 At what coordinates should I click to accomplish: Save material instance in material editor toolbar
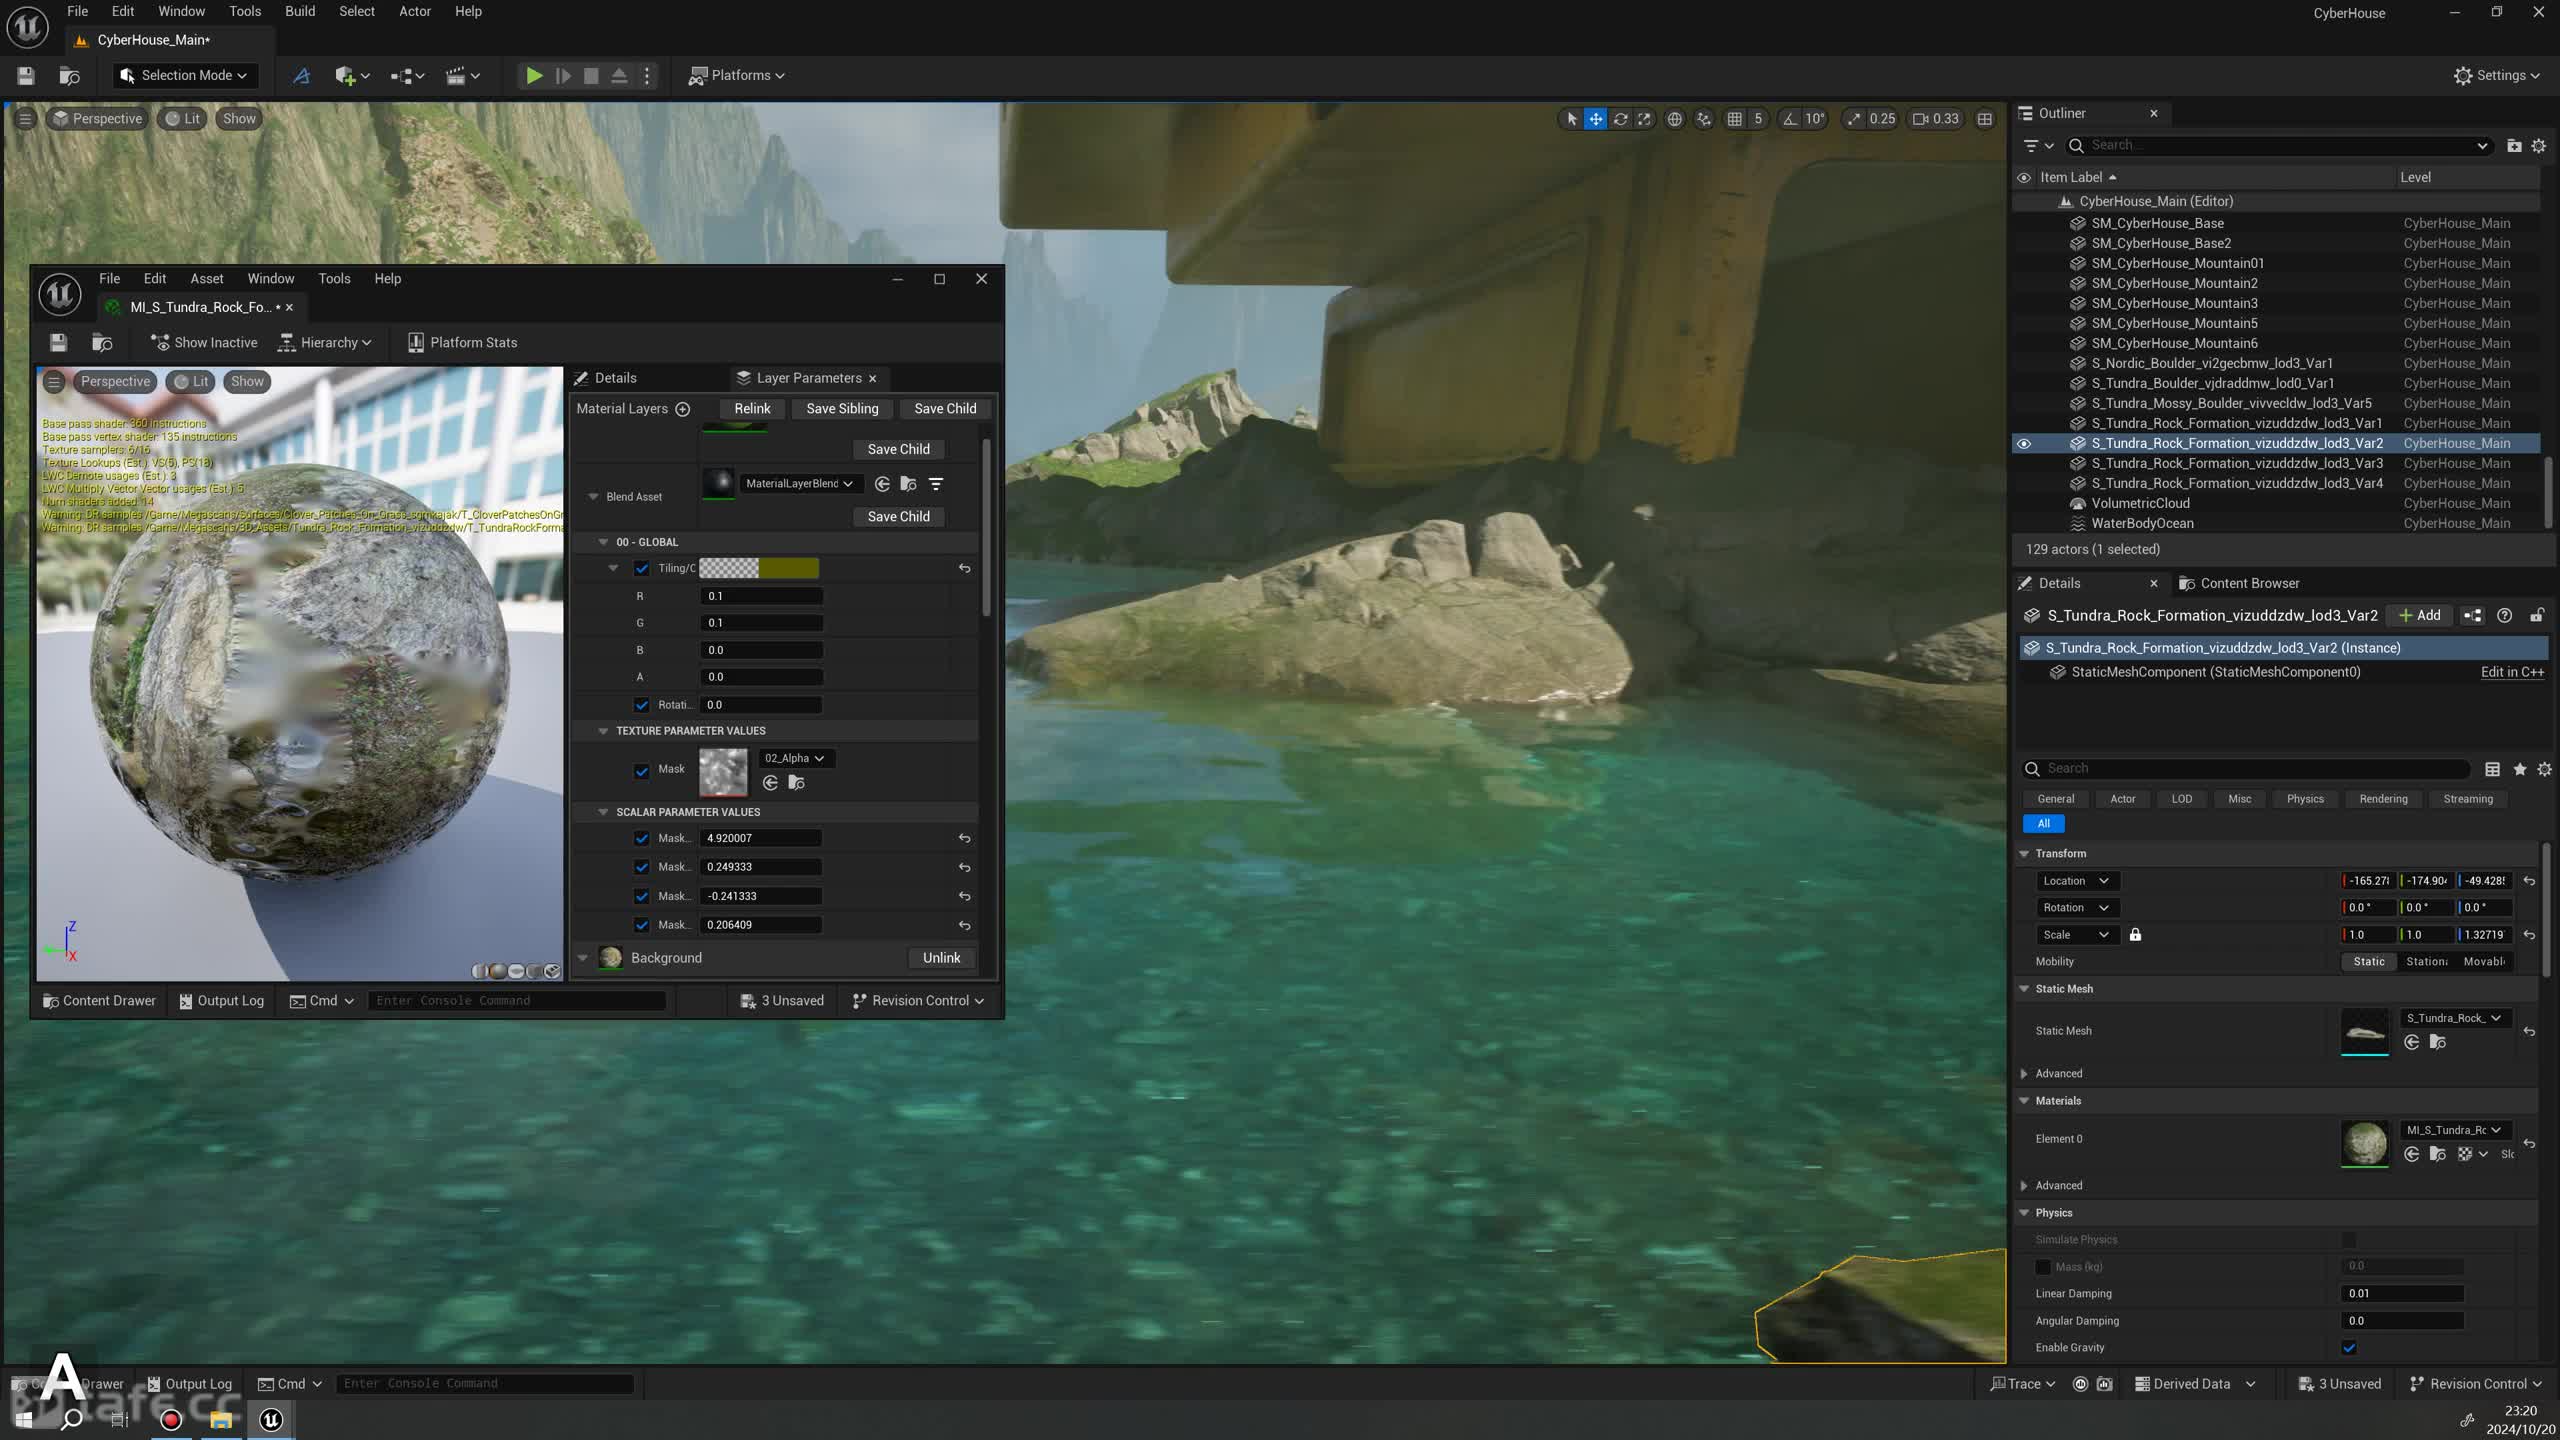(58, 342)
